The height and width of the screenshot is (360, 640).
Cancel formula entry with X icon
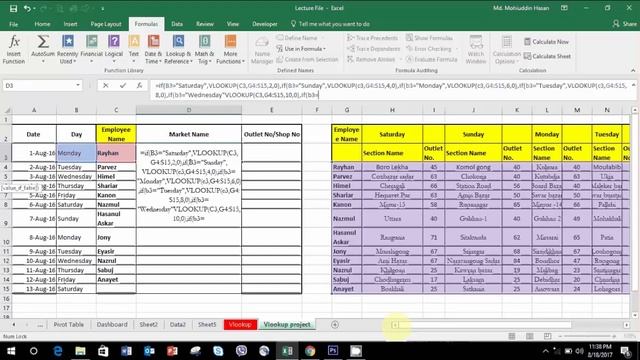tap(106, 85)
